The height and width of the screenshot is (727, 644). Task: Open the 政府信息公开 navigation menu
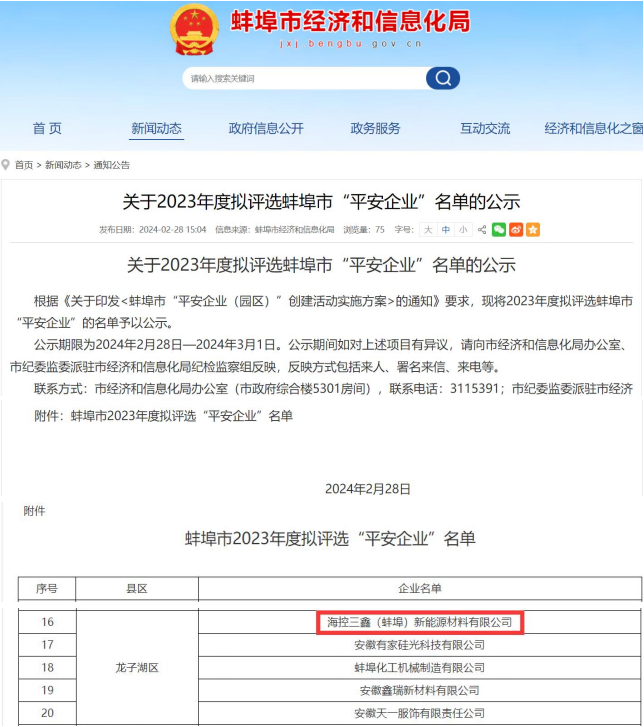(x=266, y=128)
